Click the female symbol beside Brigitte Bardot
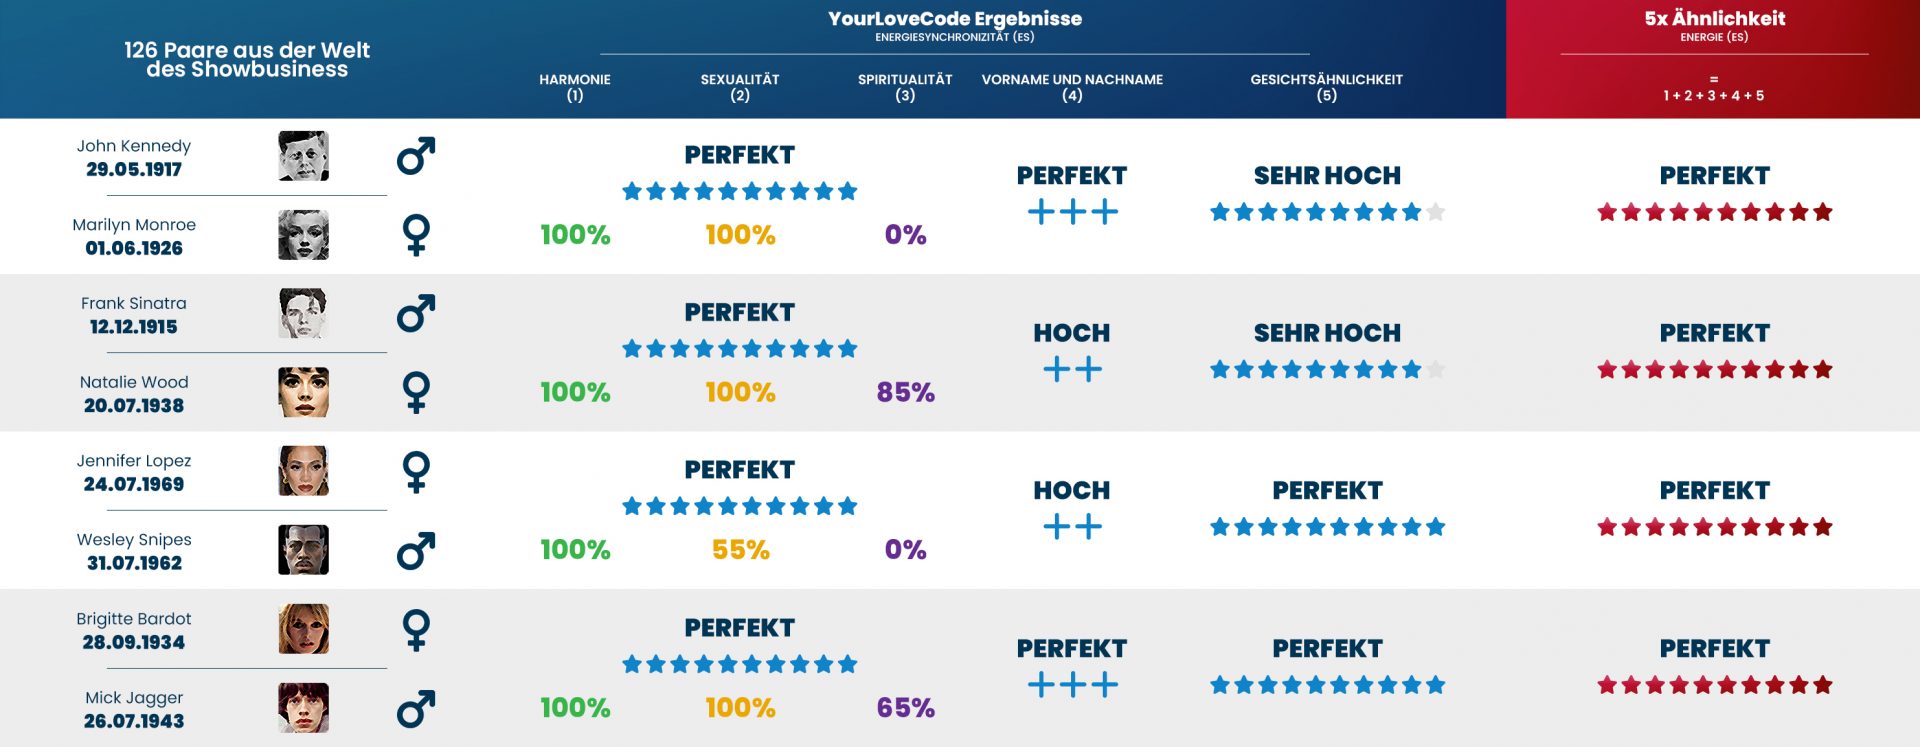The height and width of the screenshot is (747, 1920). (416, 629)
